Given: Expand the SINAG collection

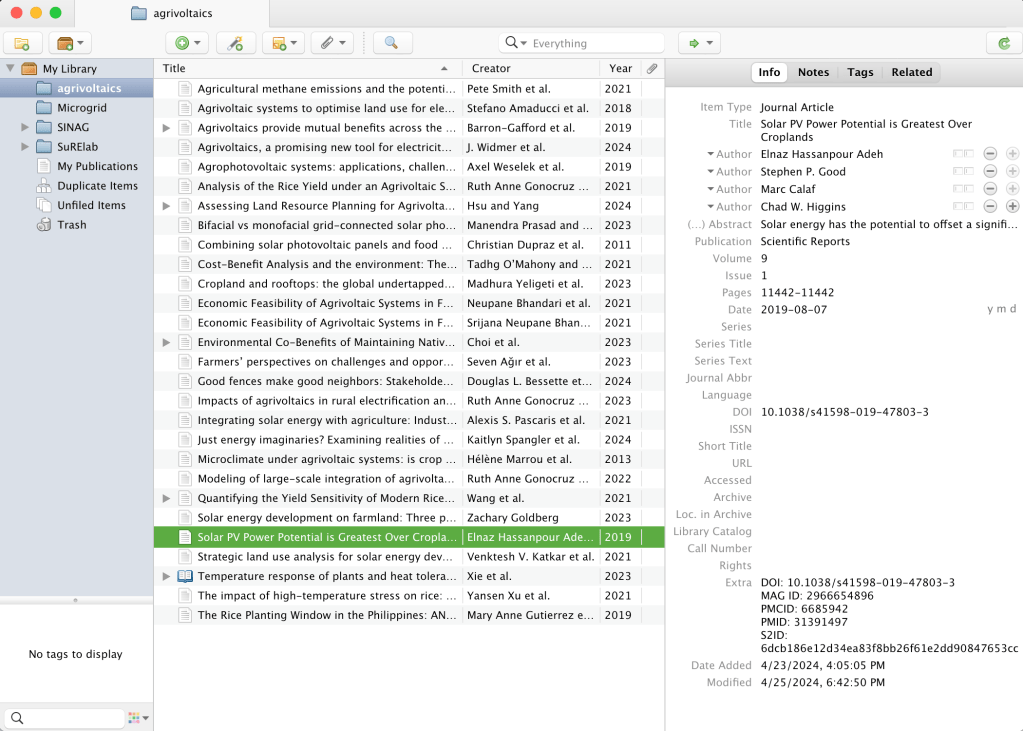Looking at the screenshot, I should (25, 127).
